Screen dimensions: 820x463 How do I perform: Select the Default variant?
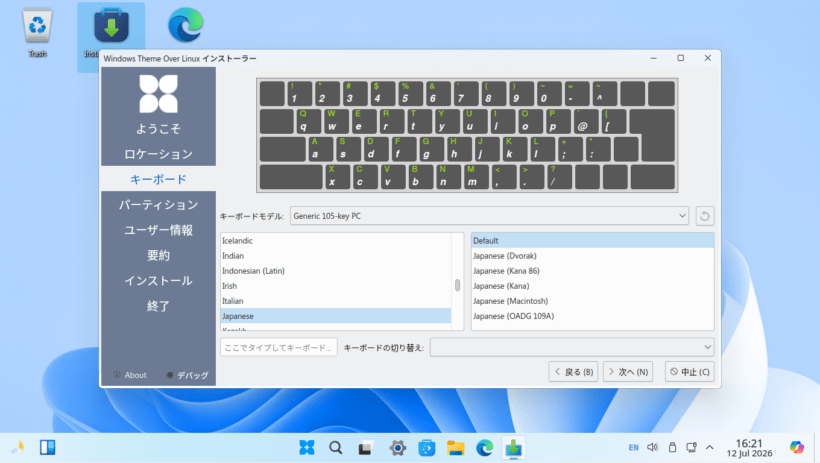(x=593, y=241)
